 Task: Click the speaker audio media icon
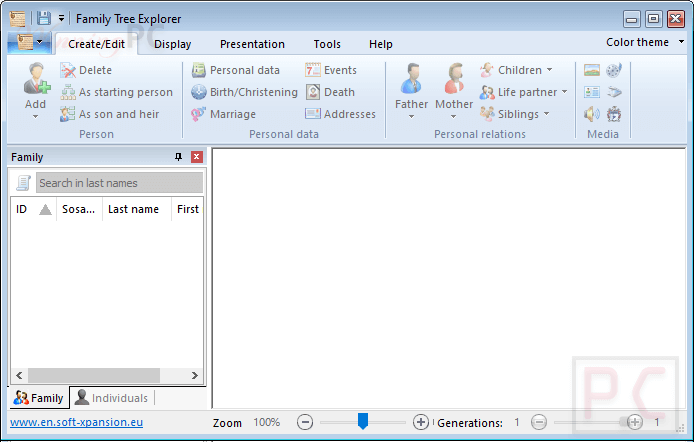pos(592,114)
